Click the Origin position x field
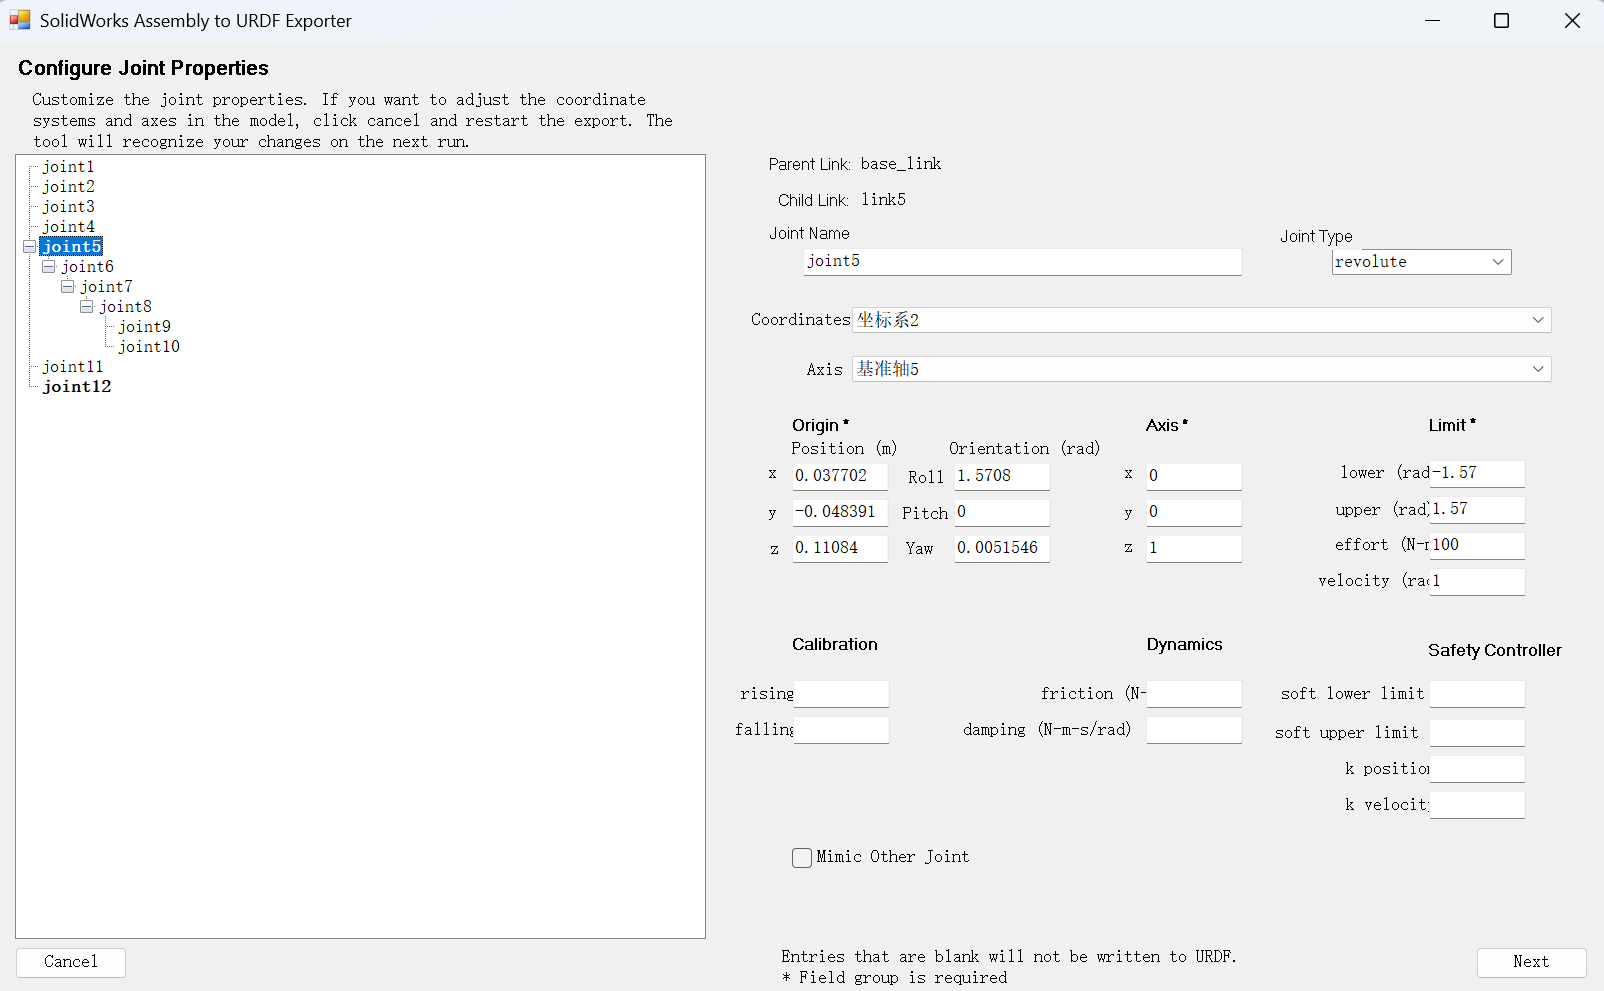 [840, 476]
